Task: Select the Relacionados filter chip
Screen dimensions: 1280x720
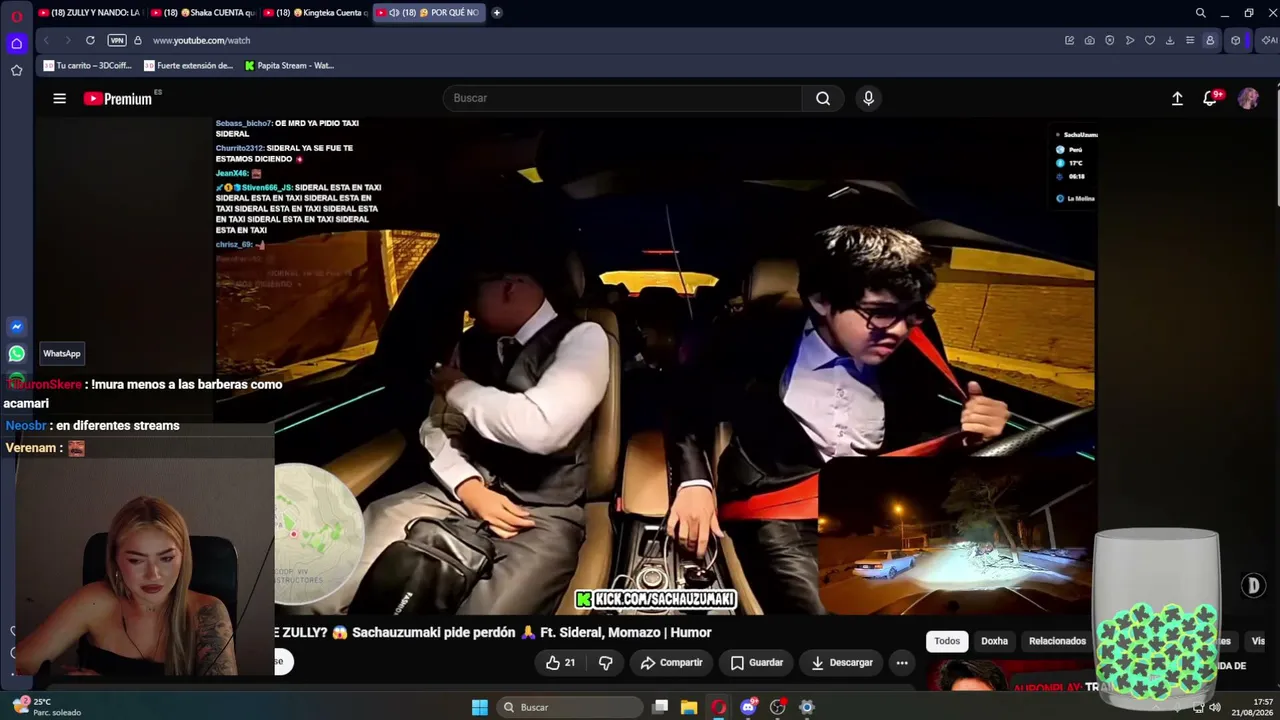Action: point(1057,641)
